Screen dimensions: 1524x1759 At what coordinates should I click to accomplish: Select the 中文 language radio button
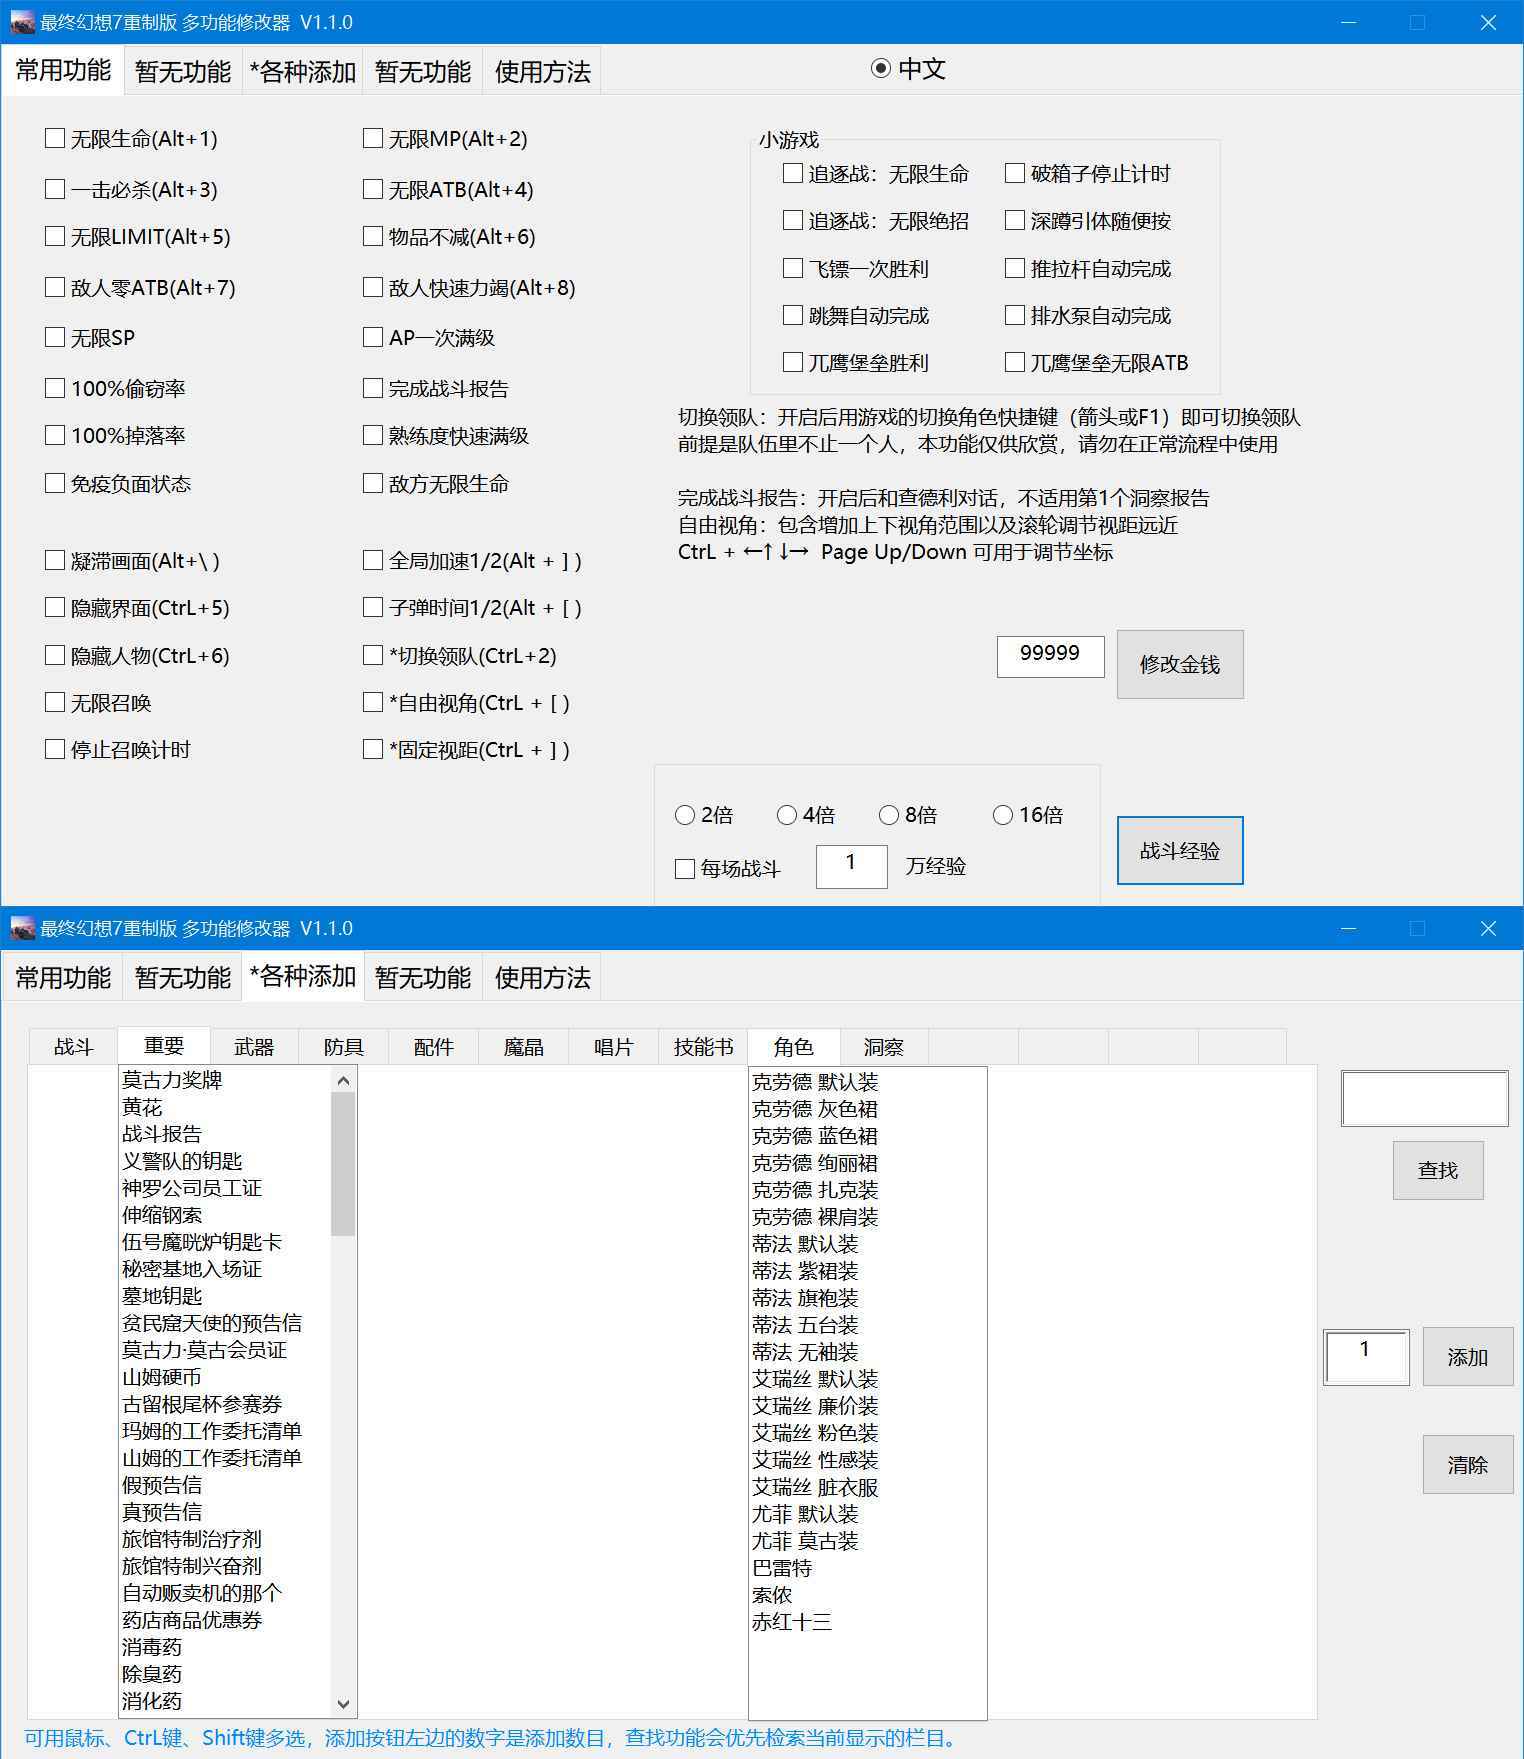[881, 69]
